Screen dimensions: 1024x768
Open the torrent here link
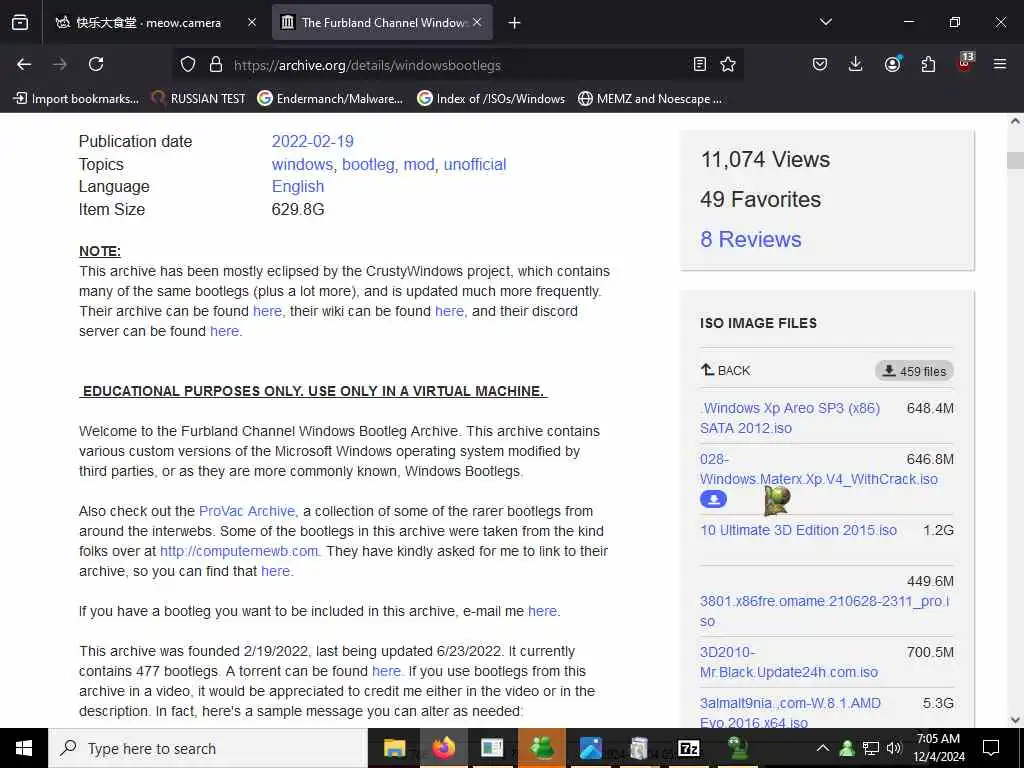[387, 671]
